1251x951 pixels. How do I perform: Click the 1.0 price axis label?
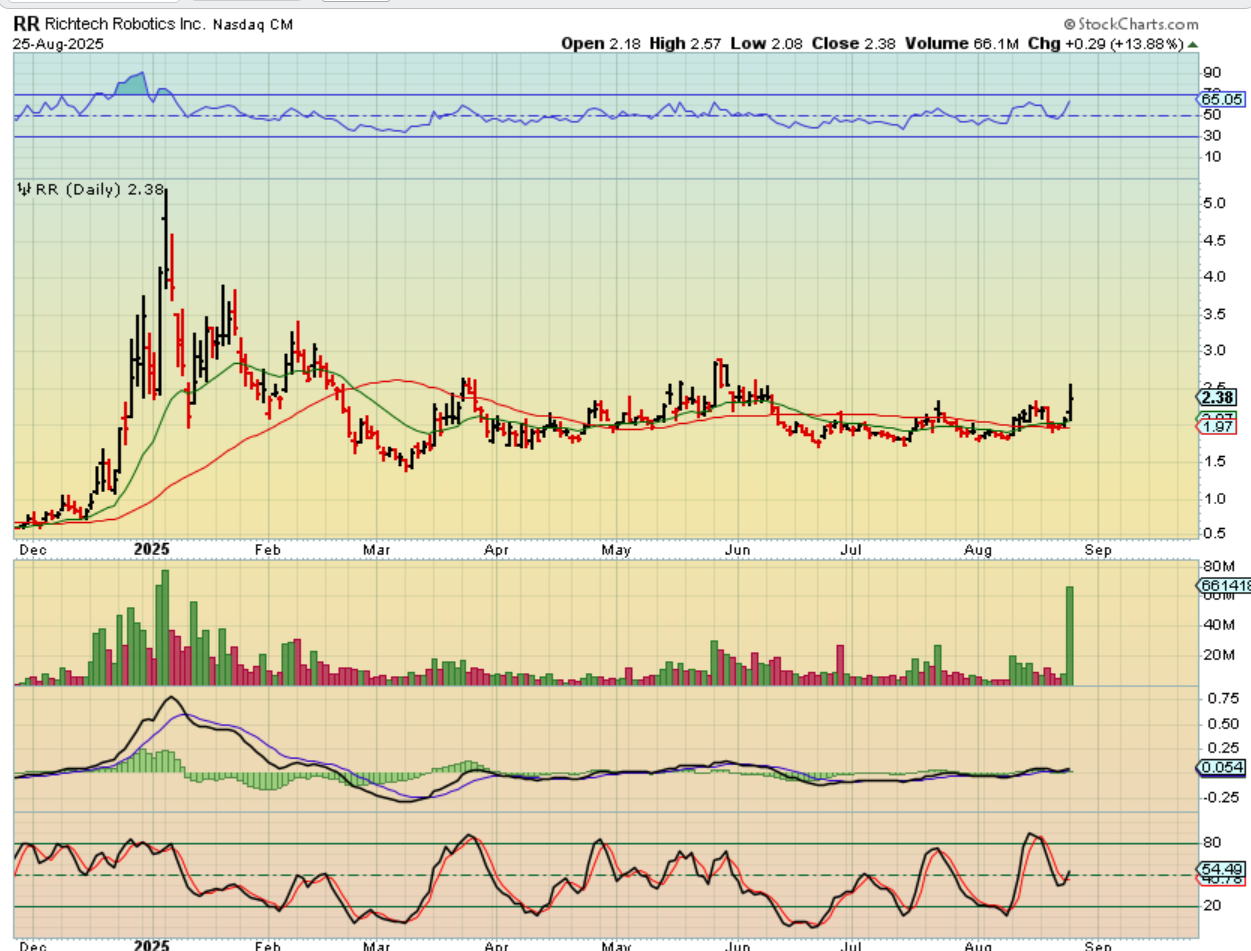pos(1212,498)
